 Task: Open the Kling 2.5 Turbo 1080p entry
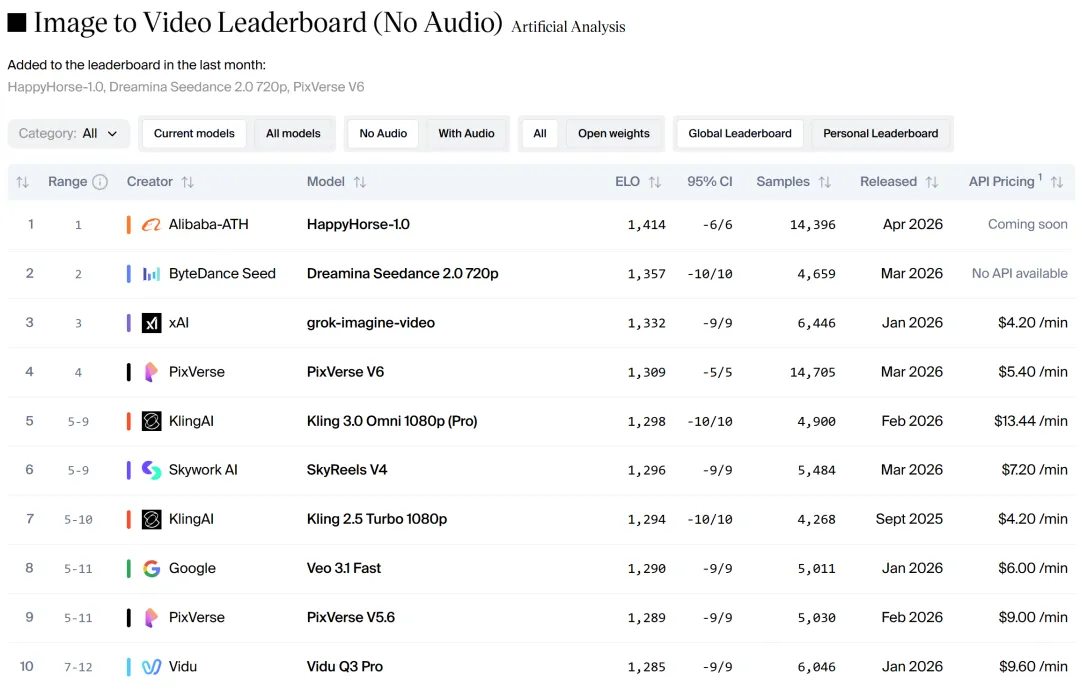(377, 519)
